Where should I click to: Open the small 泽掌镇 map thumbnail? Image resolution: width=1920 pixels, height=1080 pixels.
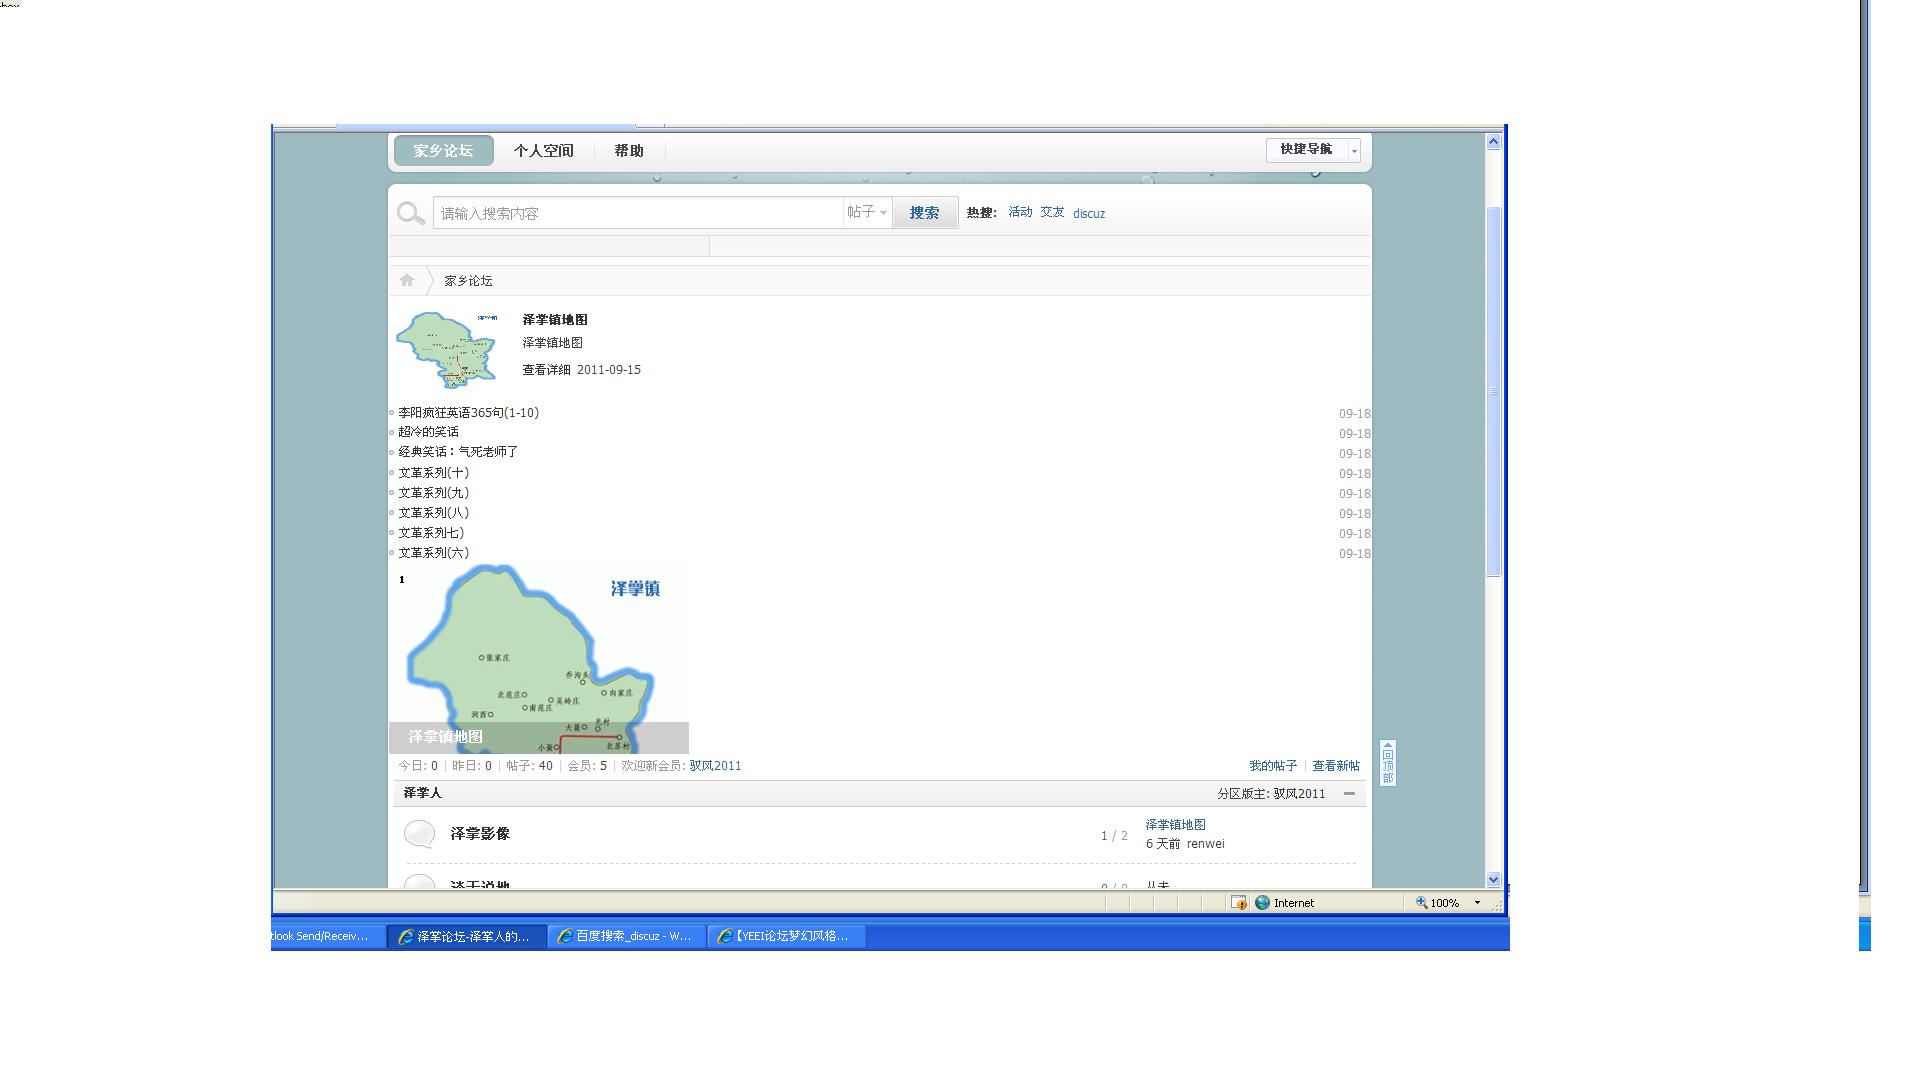click(447, 349)
